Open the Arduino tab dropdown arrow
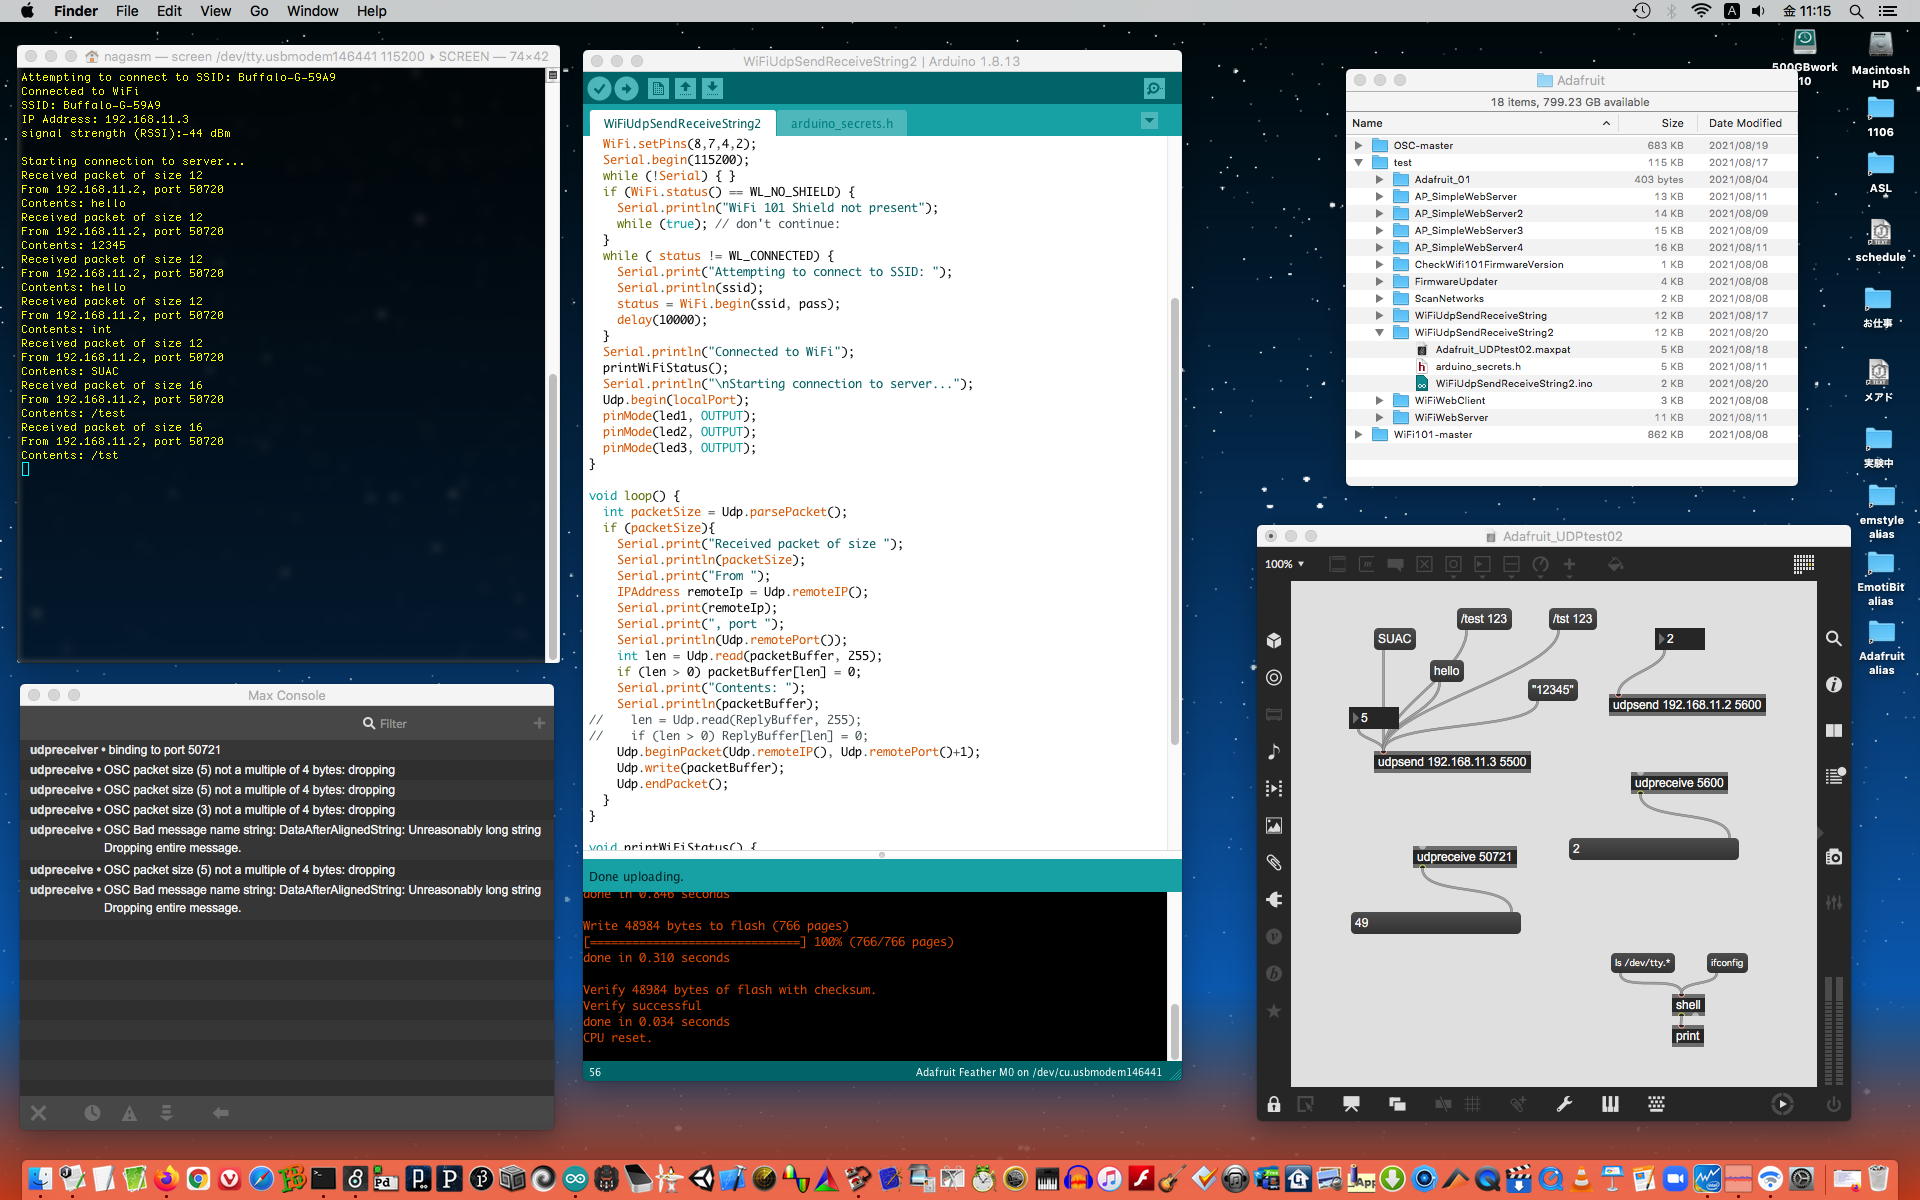 [1149, 121]
